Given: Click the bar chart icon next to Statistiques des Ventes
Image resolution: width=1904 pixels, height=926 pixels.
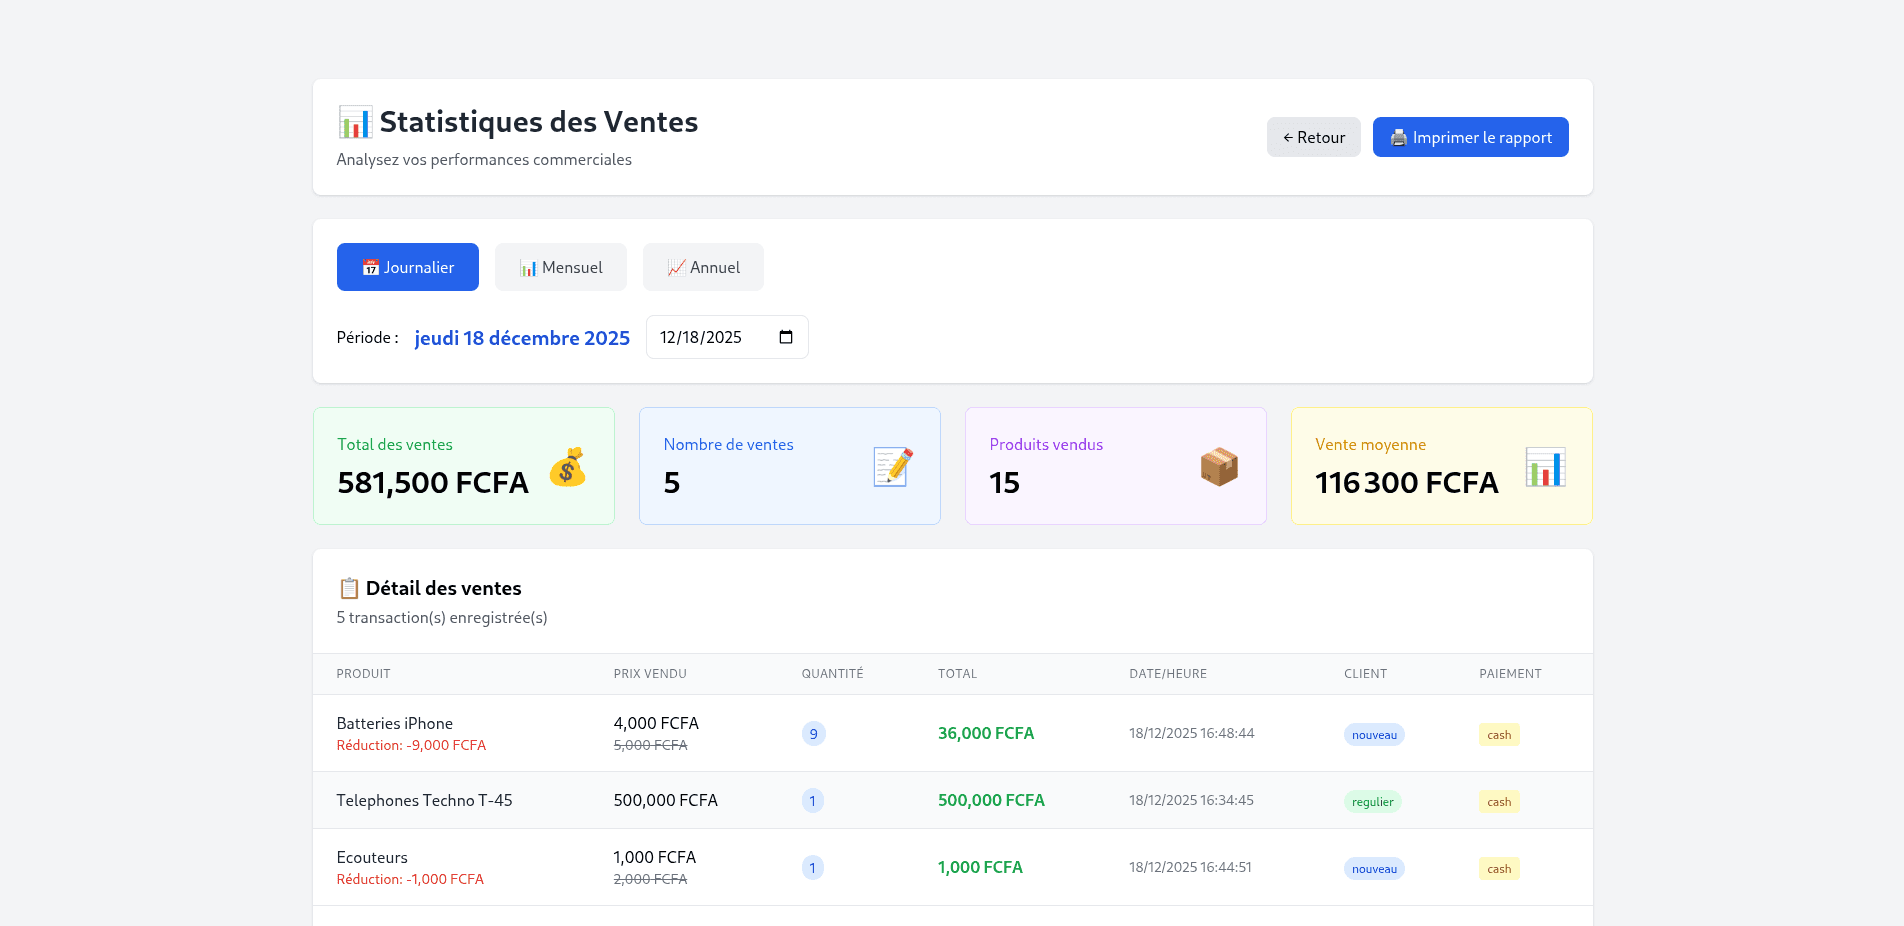Looking at the screenshot, I should pyautogui.click(x=354, y=121).
